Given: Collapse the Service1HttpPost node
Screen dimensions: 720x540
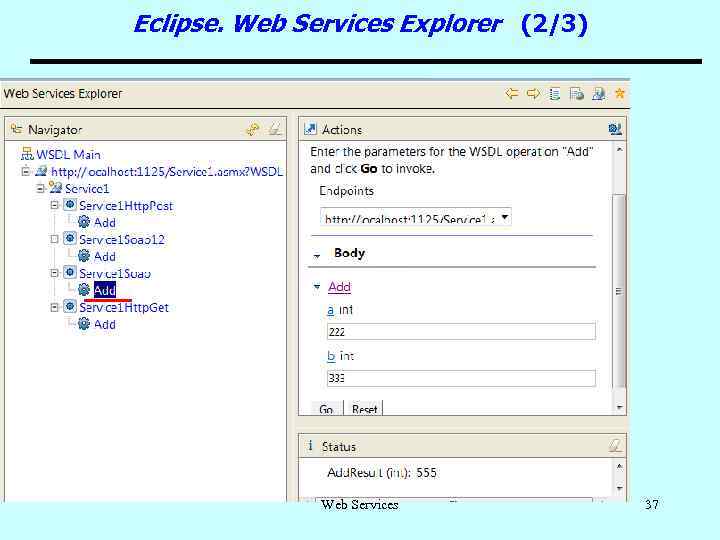Looking at the screenshot, I should pos(55,205).
